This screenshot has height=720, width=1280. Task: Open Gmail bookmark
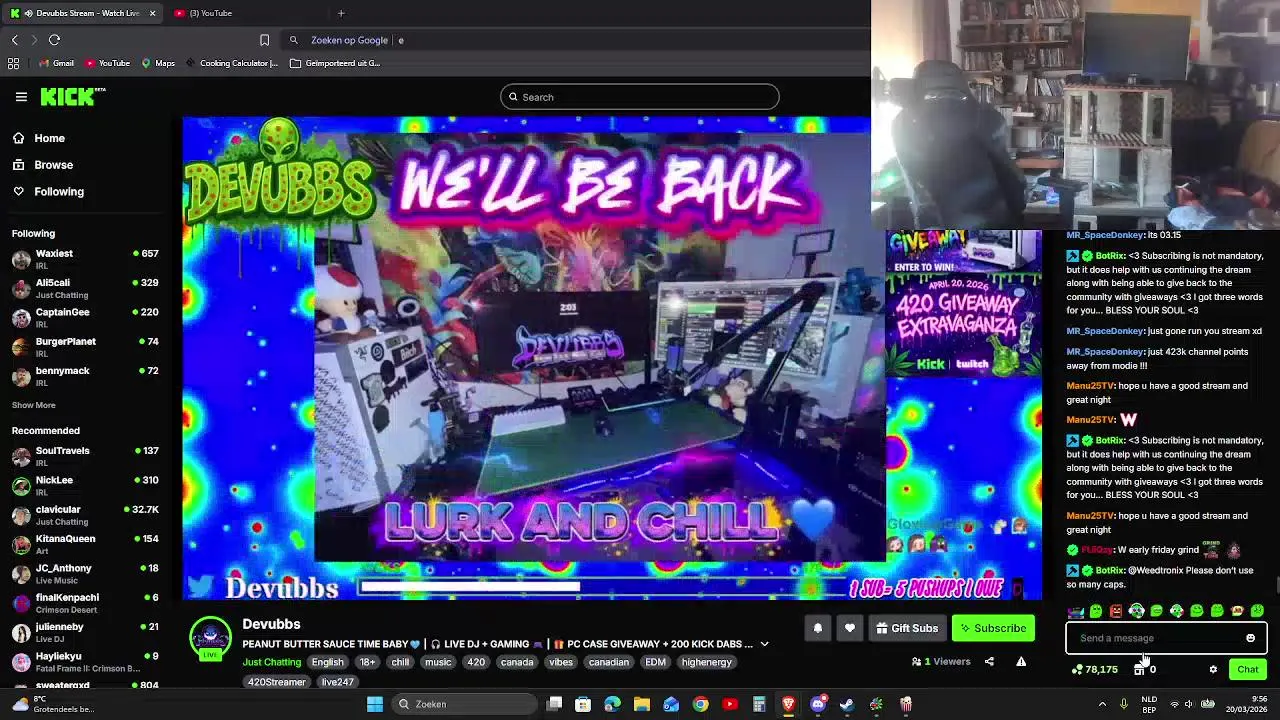point(55,63)
